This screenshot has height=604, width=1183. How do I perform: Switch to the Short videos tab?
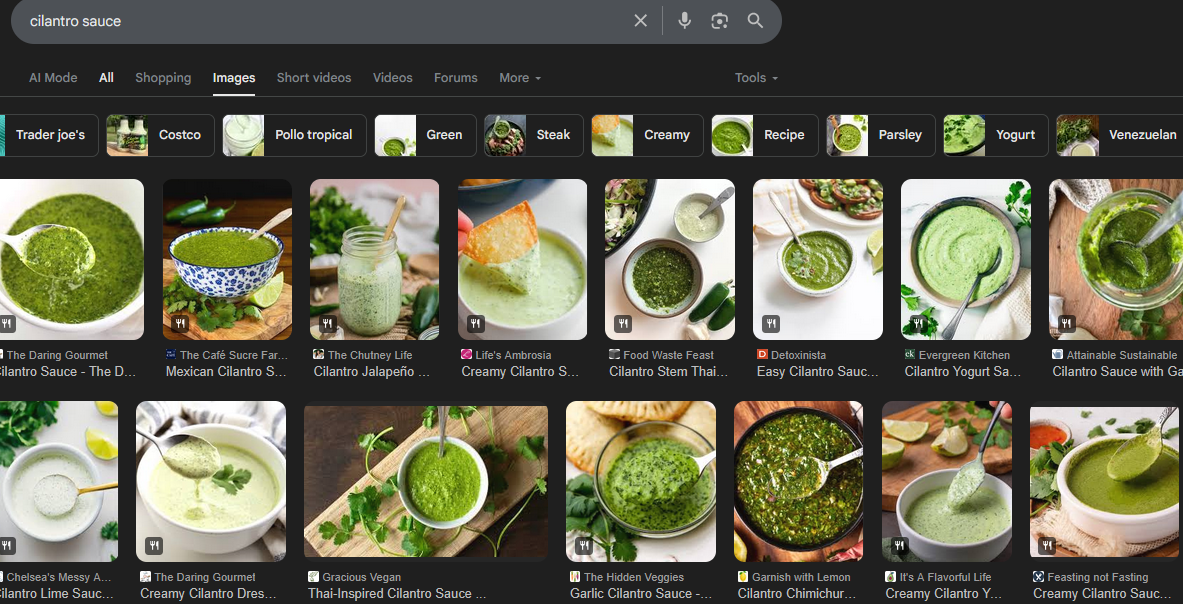pos(314,78)
